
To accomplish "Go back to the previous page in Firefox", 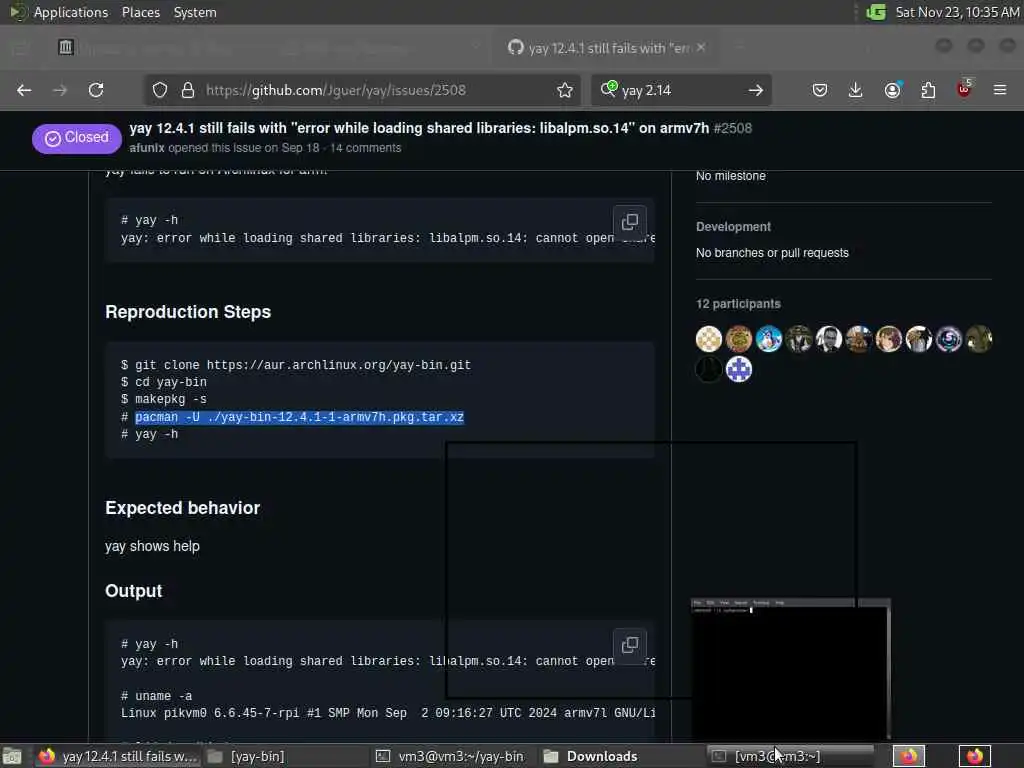I will click(x=24, y=90).
